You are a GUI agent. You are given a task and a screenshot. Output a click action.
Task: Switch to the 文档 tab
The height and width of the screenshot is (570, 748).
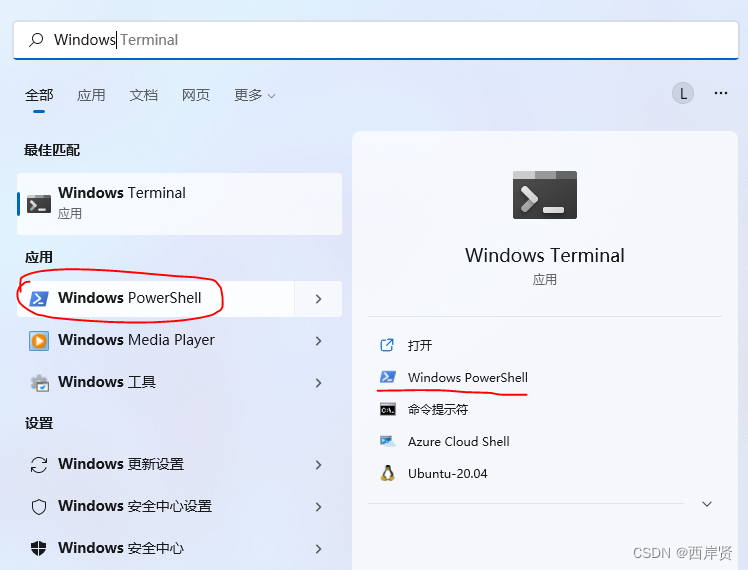[x=144, y=95]
